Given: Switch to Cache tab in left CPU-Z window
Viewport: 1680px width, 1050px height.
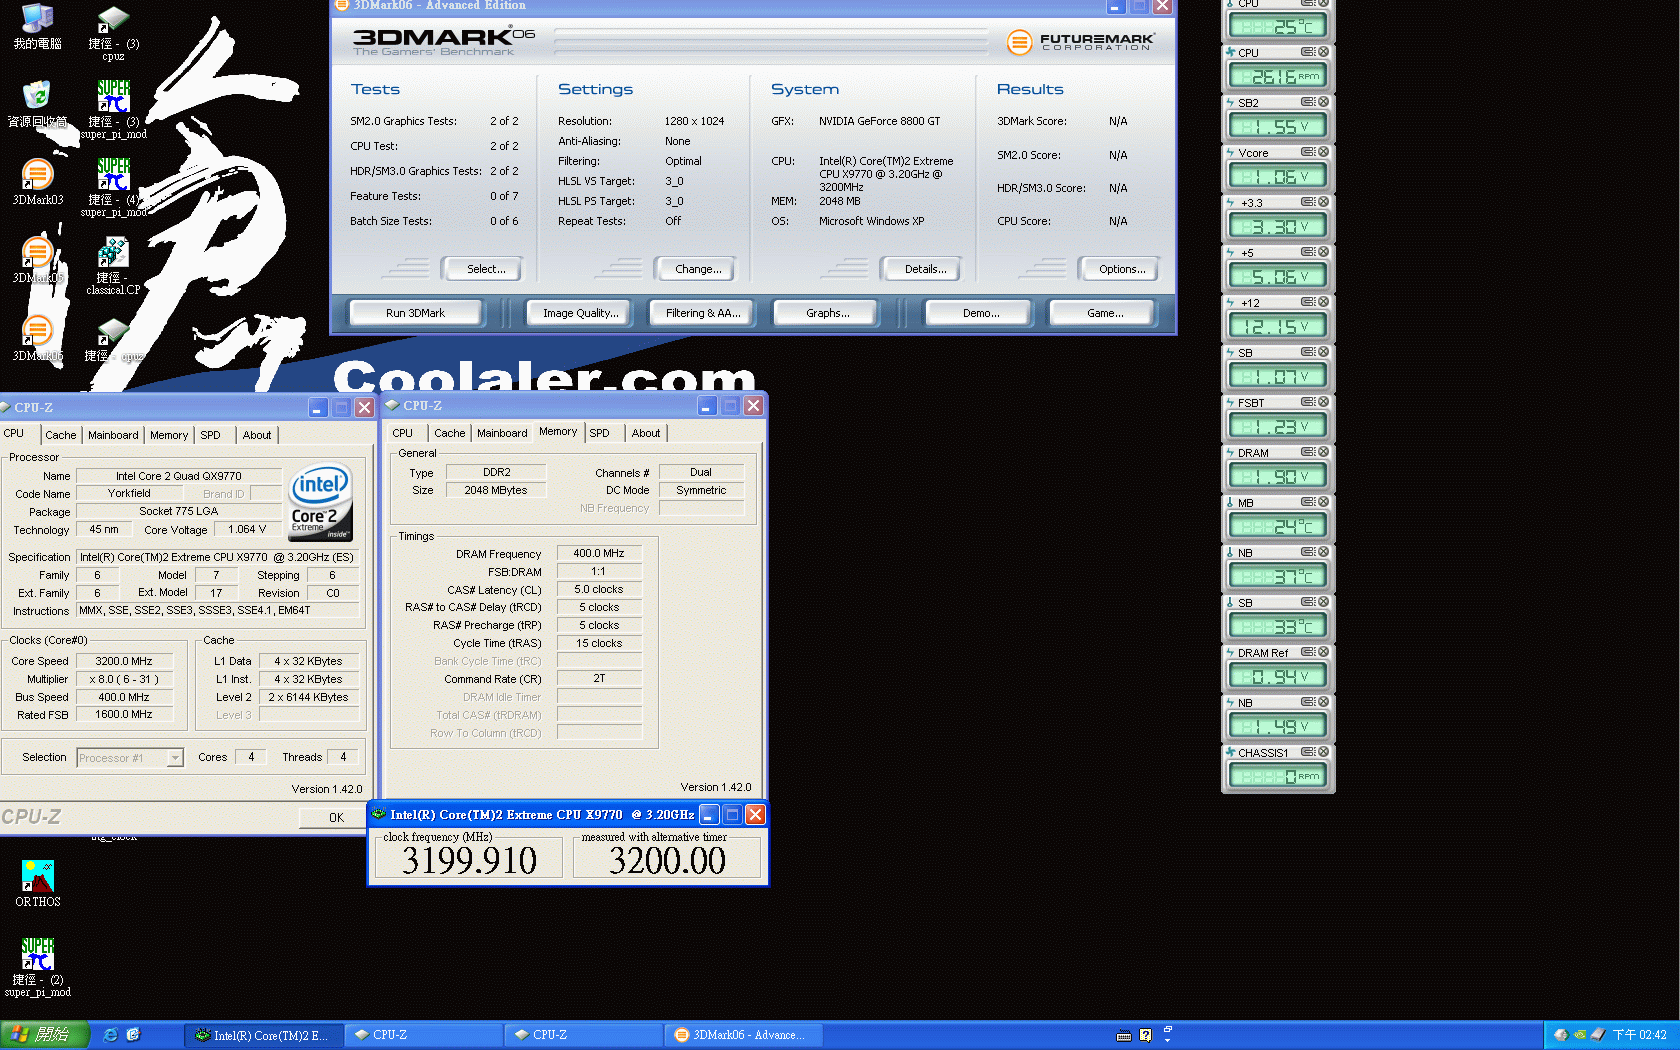Looking at the screenshot, I should [60, 435].
